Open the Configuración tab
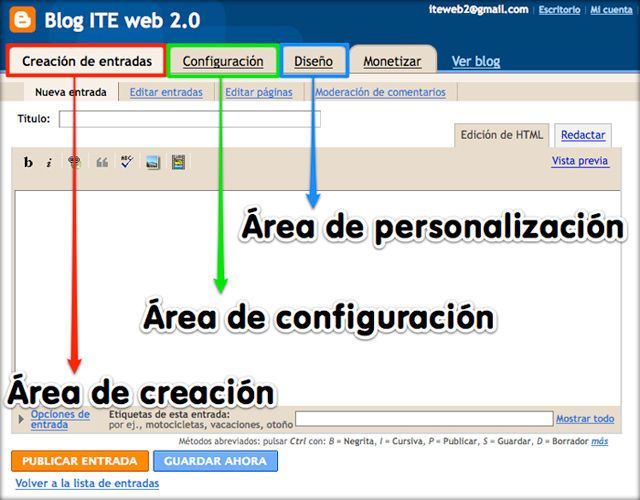The width and height of the screenshot is (640, 500). pos(223,61)
